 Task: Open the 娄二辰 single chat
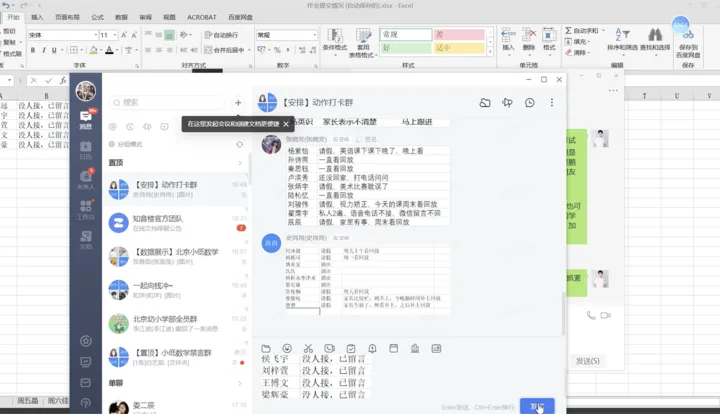coord(177,406)
